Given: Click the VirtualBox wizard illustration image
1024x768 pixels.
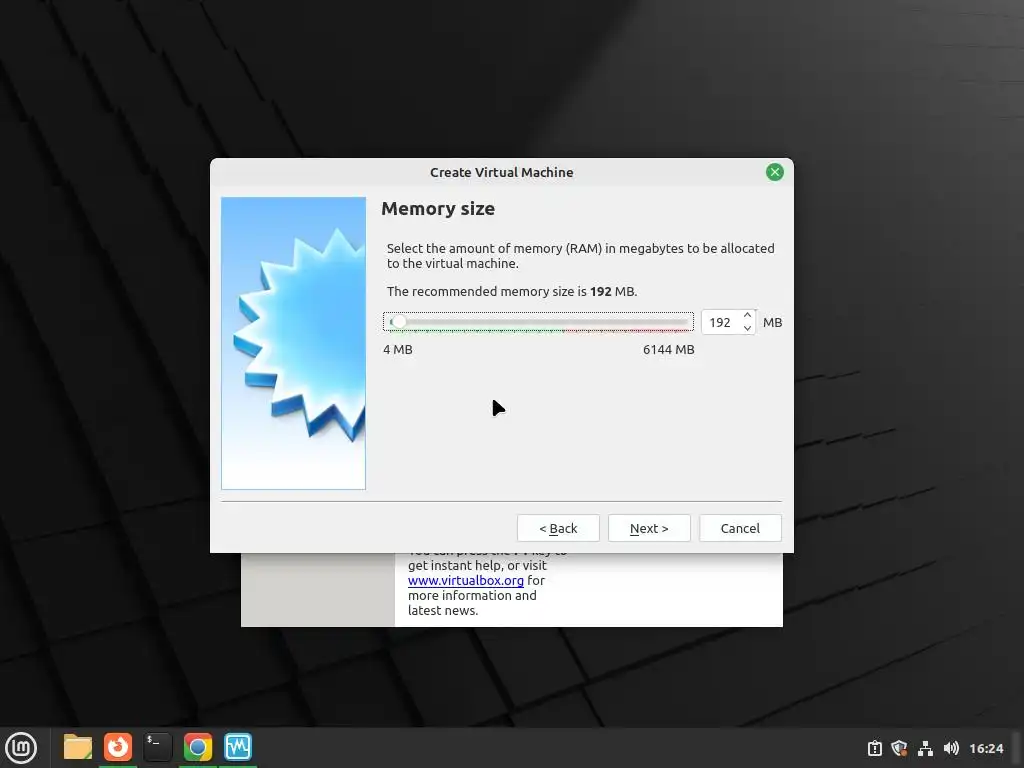Looking at the screenshot, I should coord(293,343).
